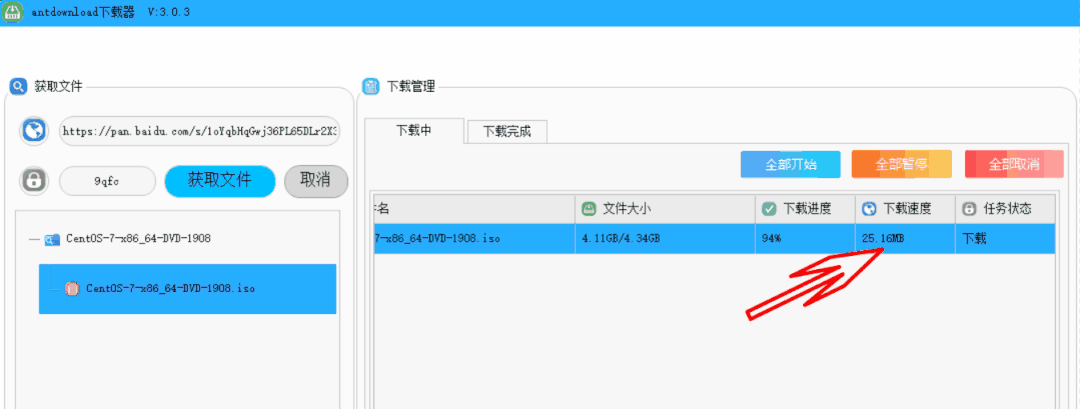Image resolution: width=1080 pixels, height=409 pixels.
Task: Click the 全部开始 button
Action: click(x=791, y=165)
